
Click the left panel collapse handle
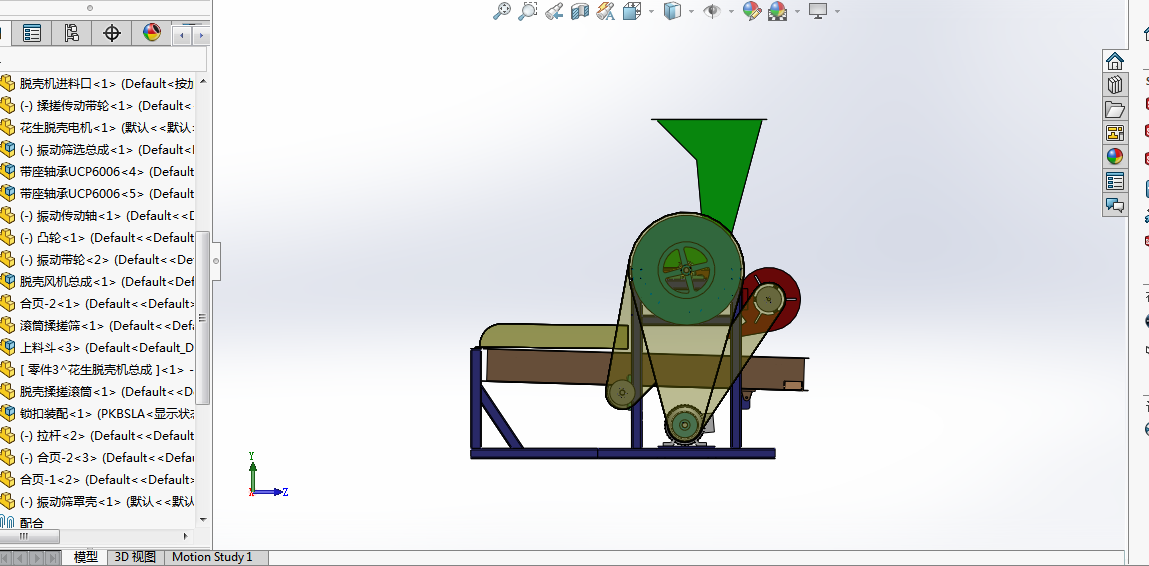click(216, 260)
